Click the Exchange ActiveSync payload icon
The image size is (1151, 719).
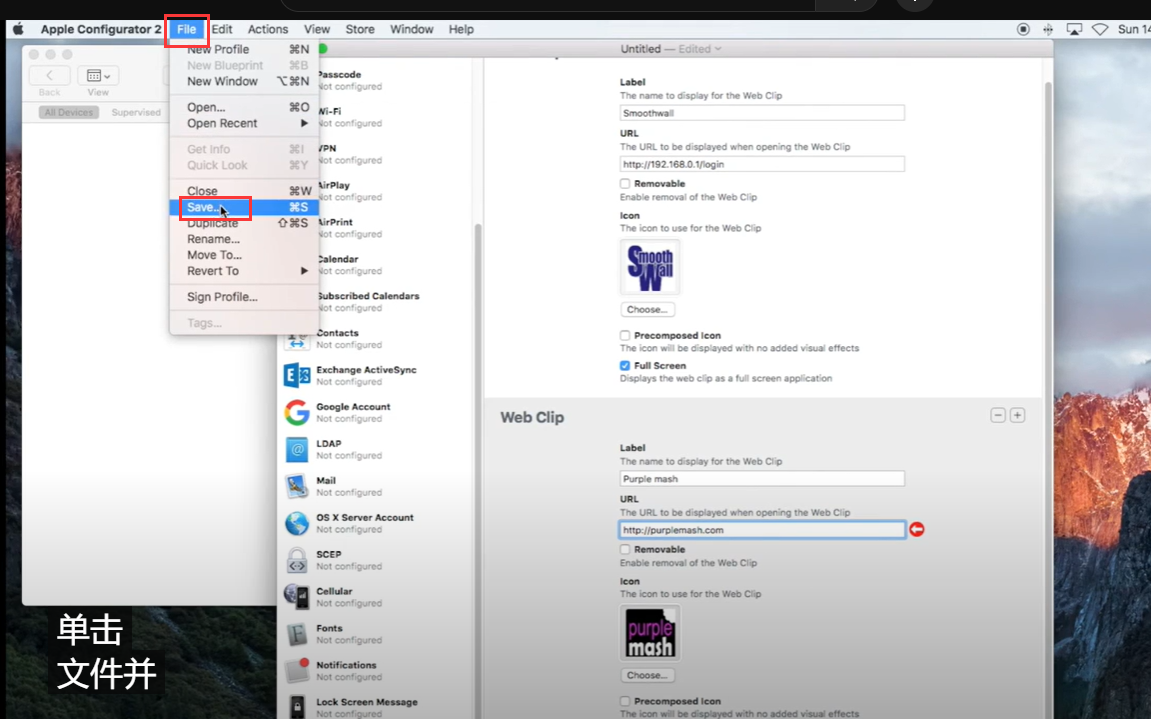[297, 375]
